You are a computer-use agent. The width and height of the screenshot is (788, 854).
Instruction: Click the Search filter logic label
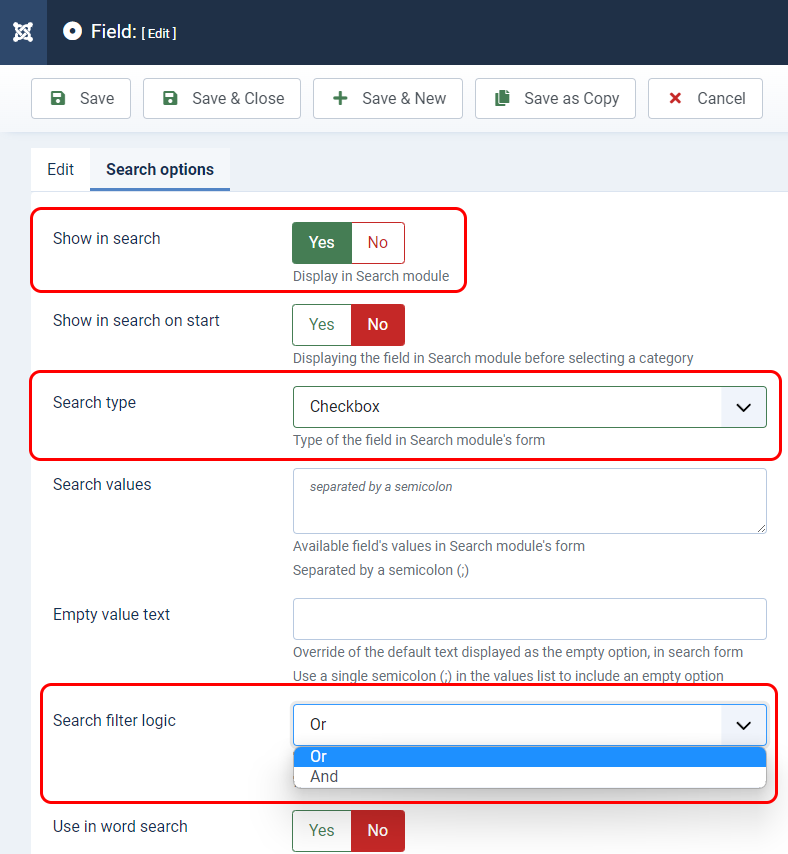coord(114,721)
